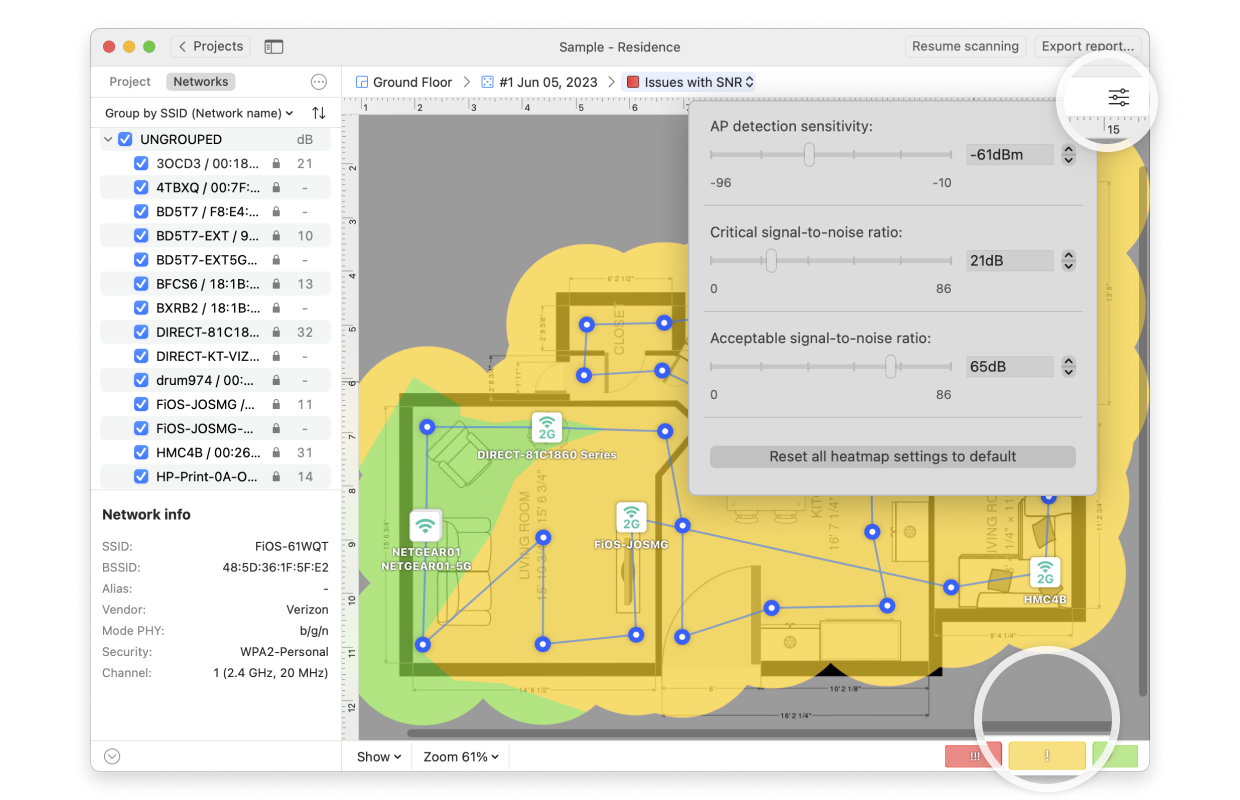Select the DIRECT-81C1860 Series access point icon

point(547,428)
